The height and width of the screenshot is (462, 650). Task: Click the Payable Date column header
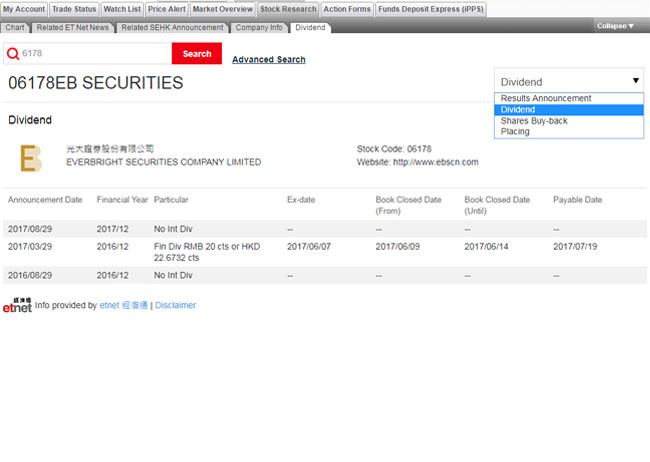(x=577, y=200)
